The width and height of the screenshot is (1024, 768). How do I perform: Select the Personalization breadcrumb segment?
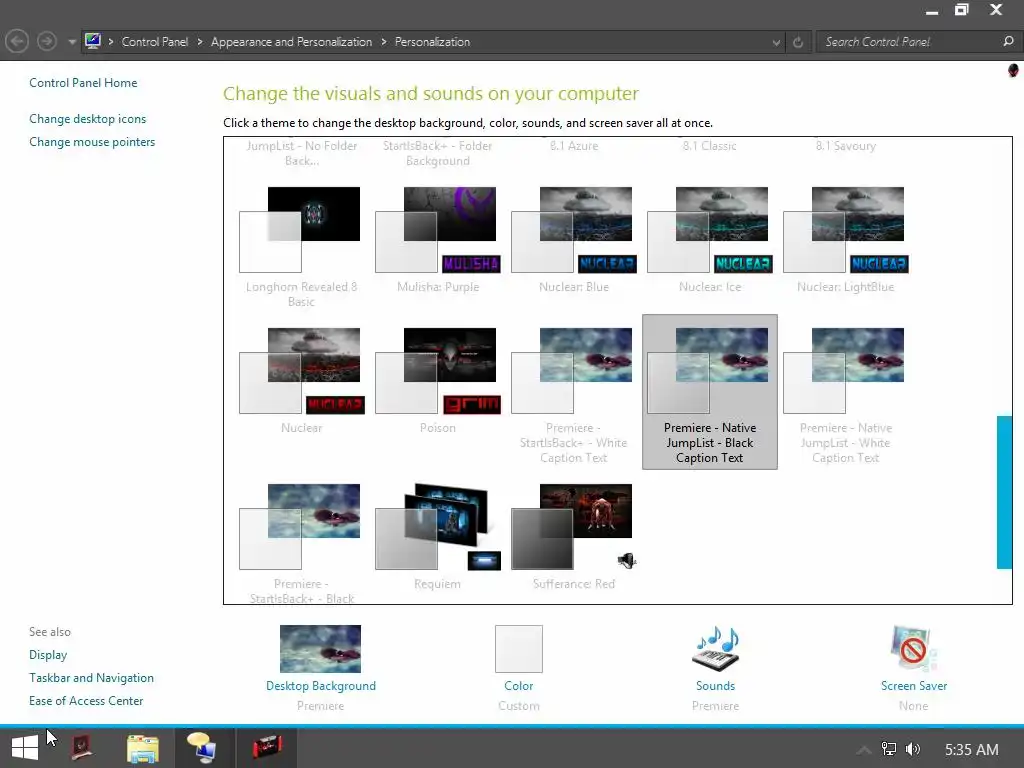click(432, 42)
